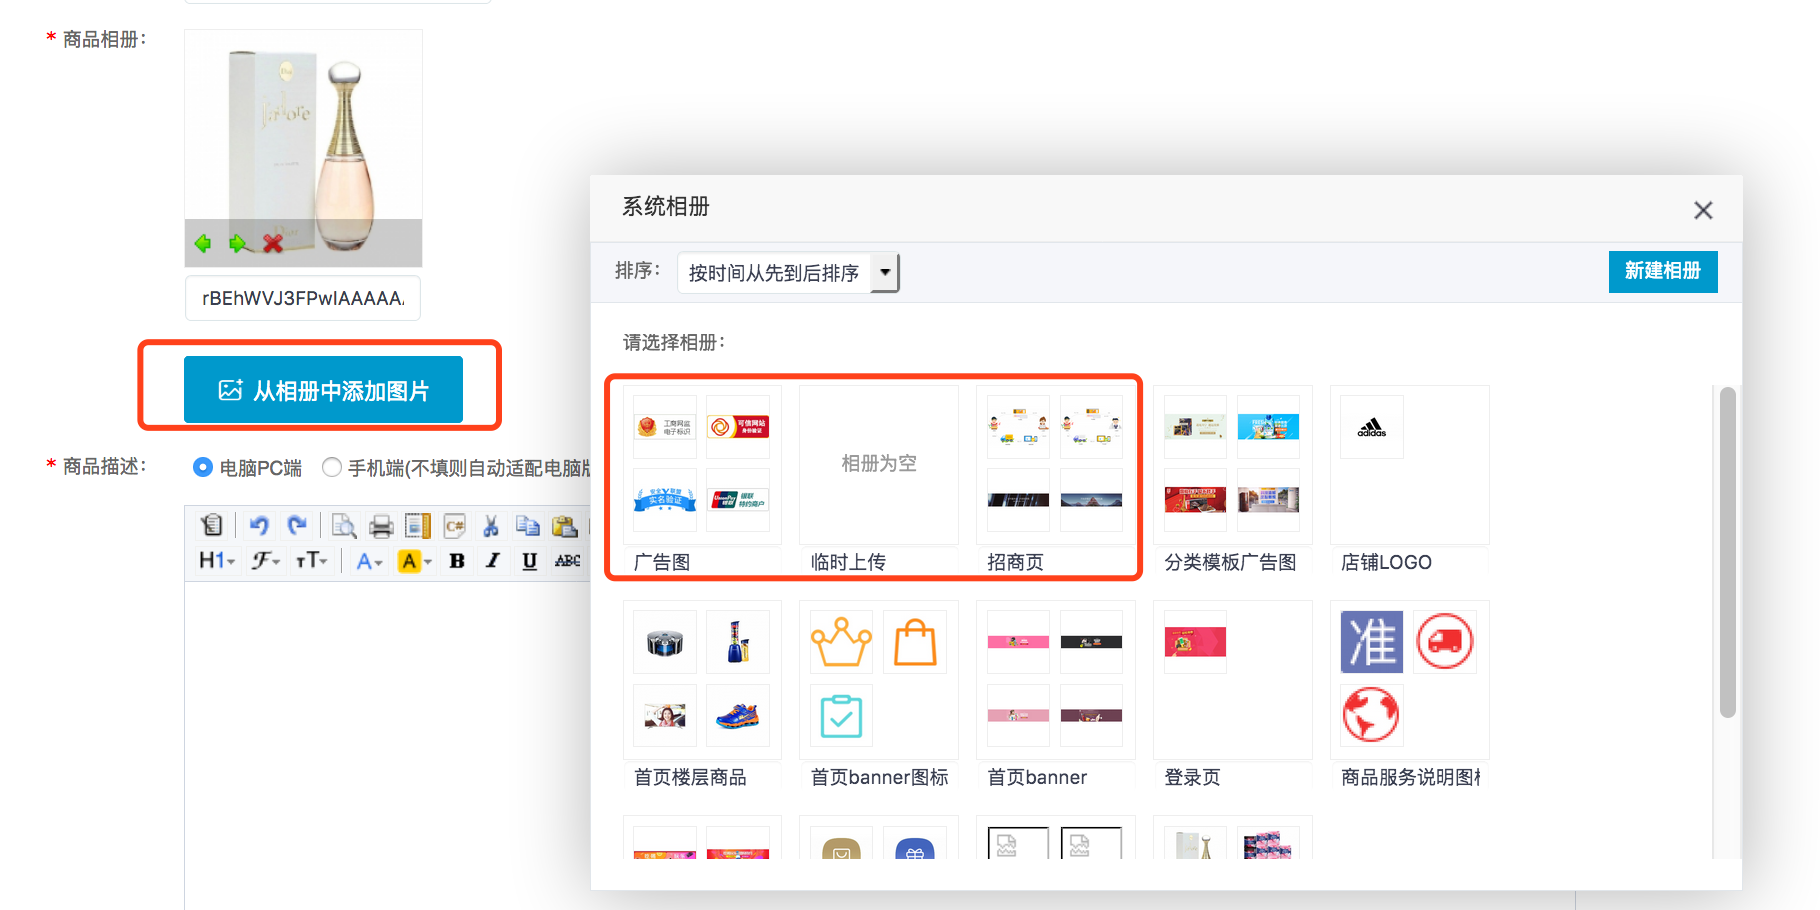Open the font family dropdown
Viewport: 1820px width, 910px height.
coord(265,561)
